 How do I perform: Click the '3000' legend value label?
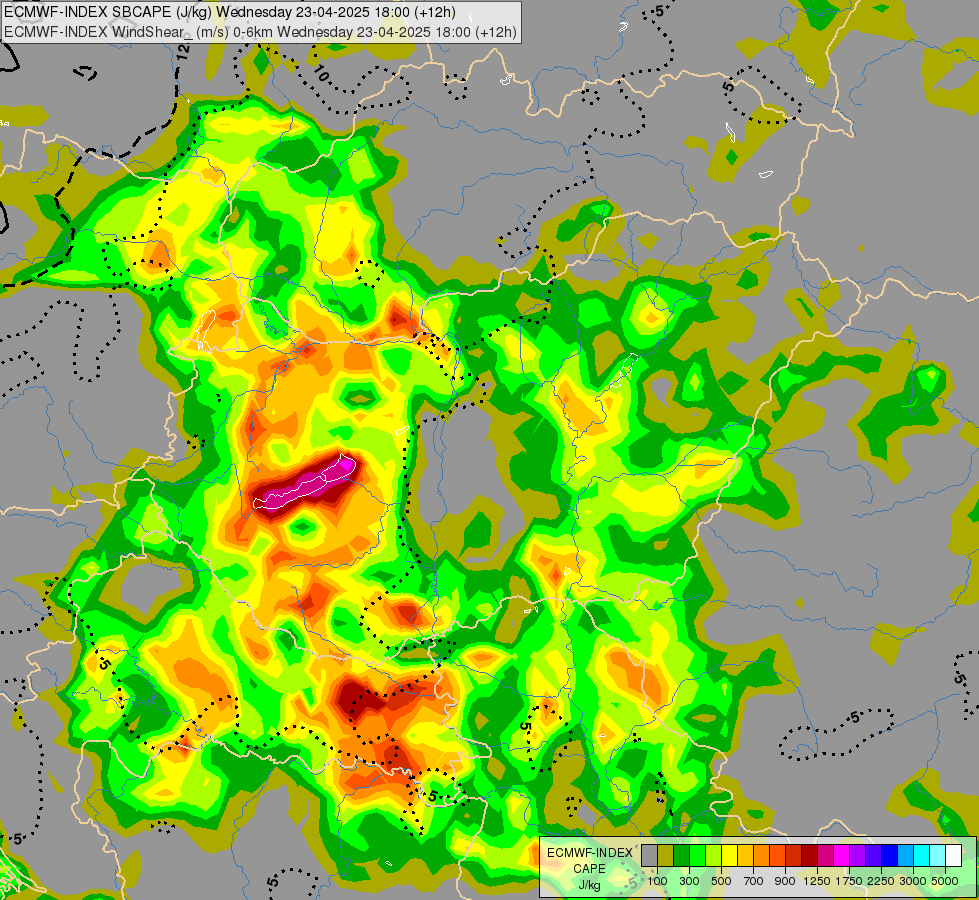coord(913,881)
